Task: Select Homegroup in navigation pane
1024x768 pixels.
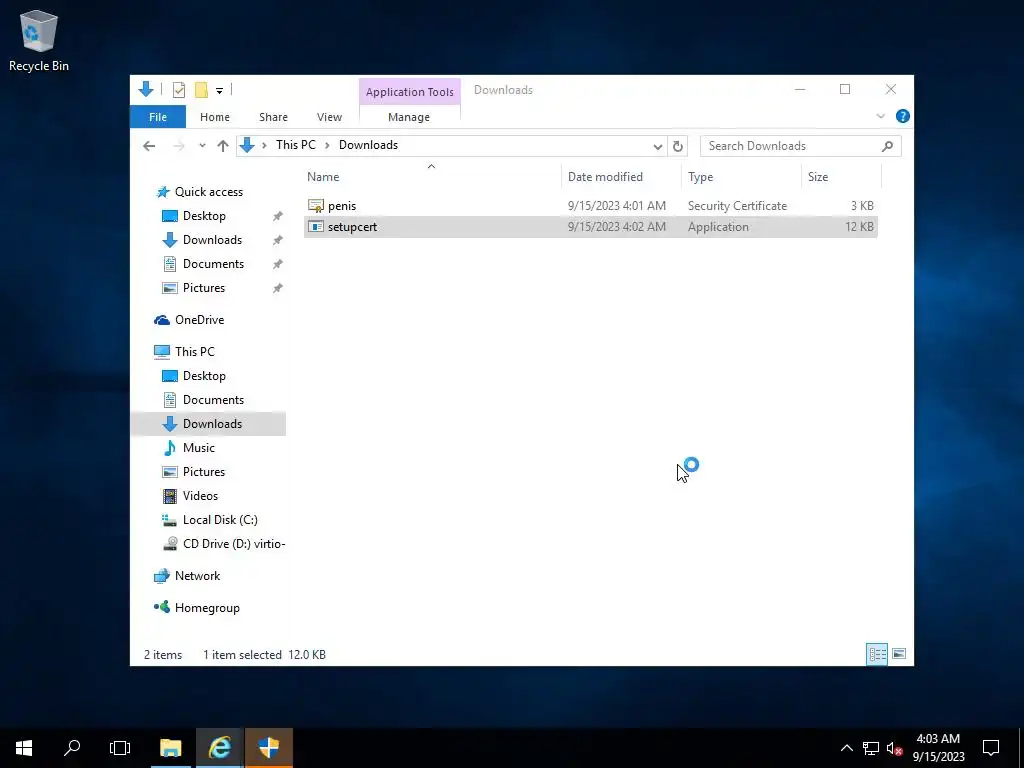Action: (207, 608)
